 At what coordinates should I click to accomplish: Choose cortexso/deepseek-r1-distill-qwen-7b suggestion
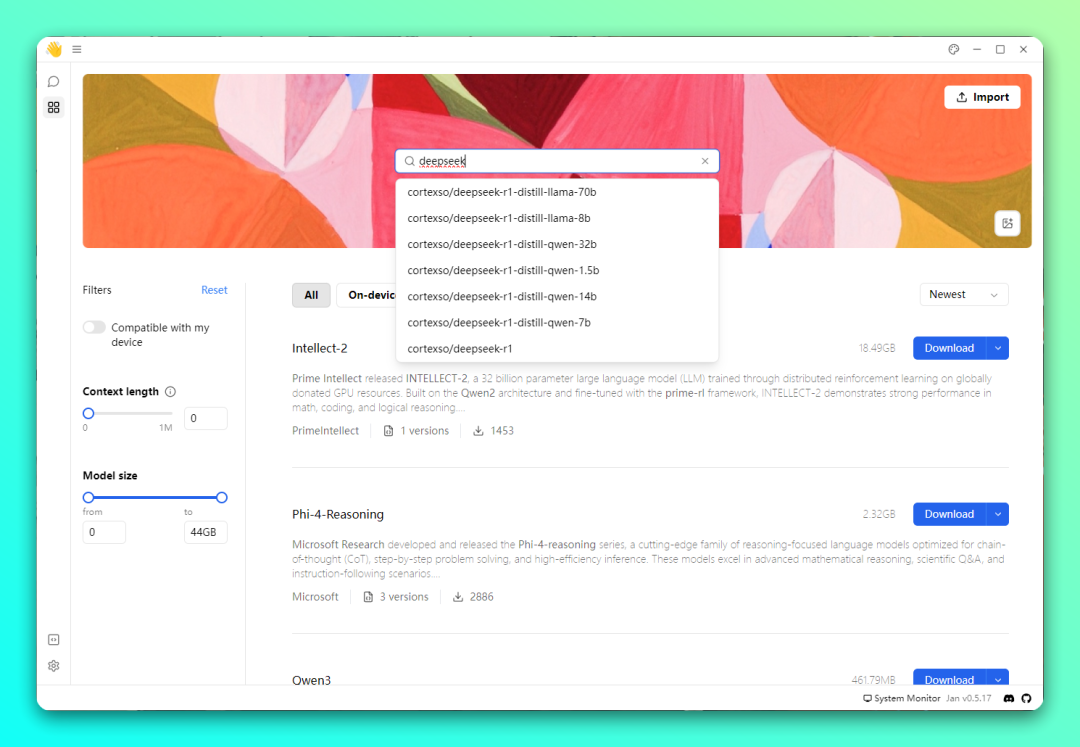tap(557, 323)
